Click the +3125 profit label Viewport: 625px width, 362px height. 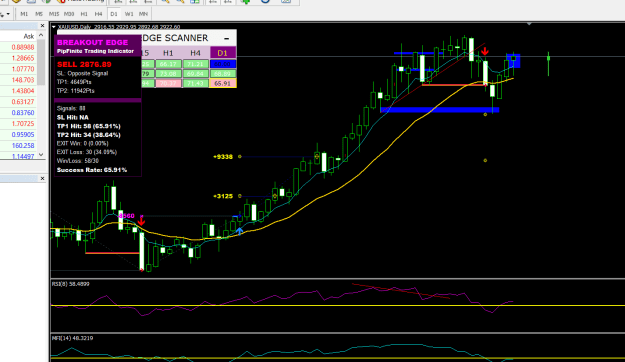(x=223, y=196)
